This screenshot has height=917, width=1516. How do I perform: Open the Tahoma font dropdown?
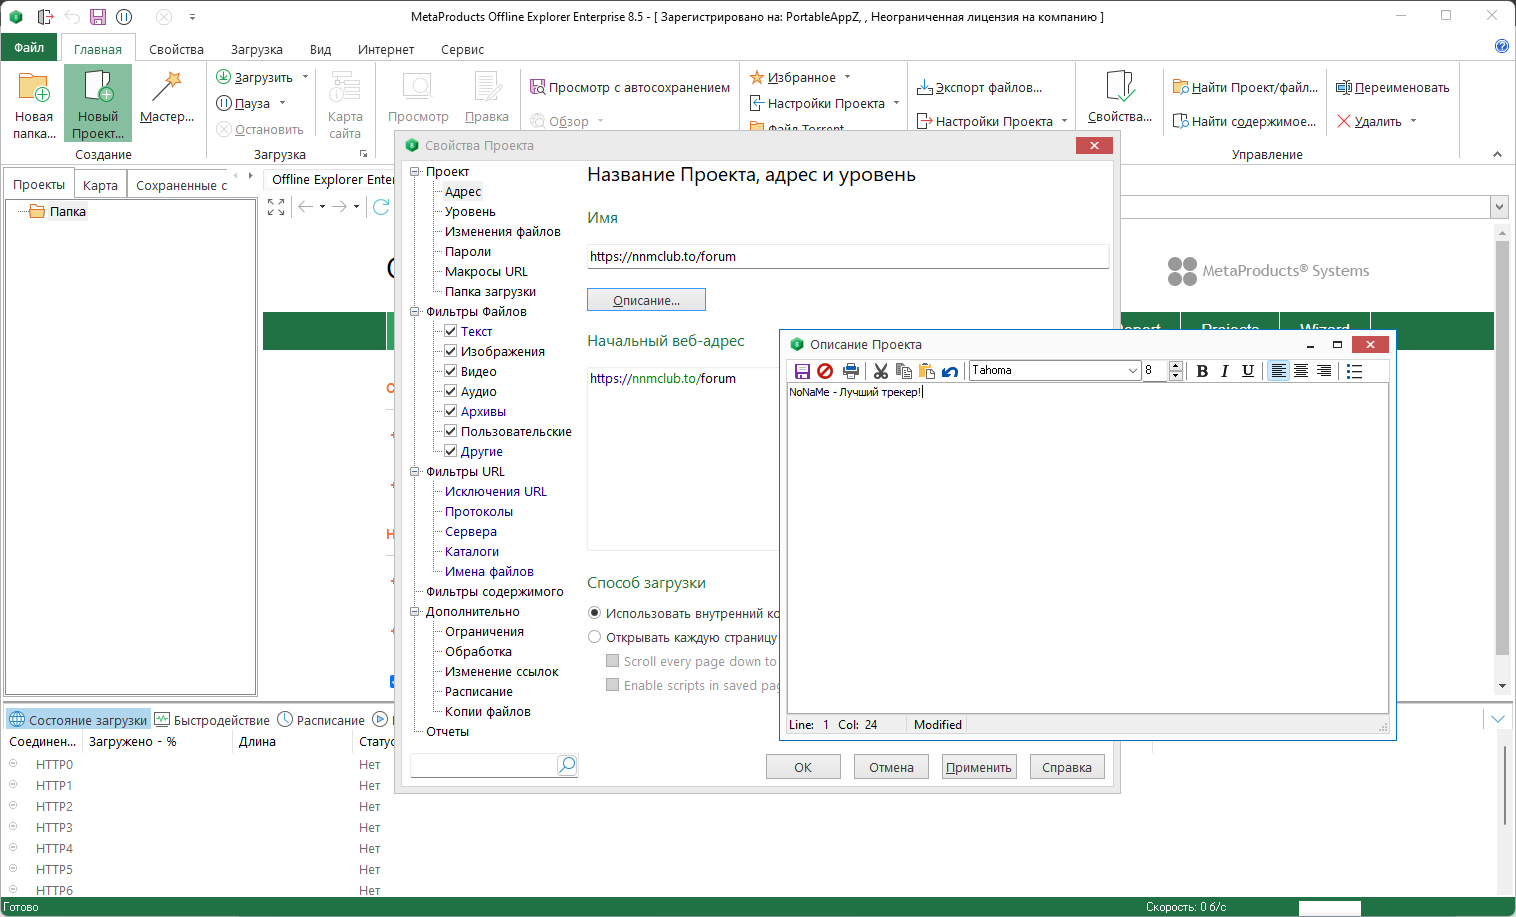pyautogui.click(x=1133, y=370)
